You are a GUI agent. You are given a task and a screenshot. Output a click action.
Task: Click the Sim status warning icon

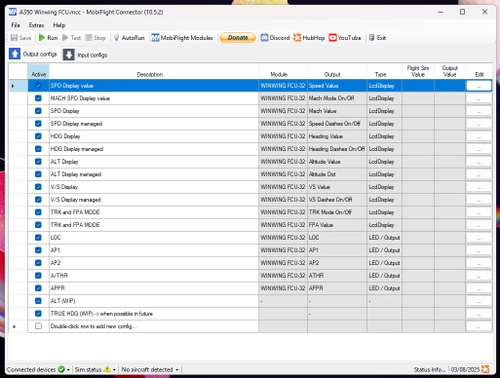click(x=107, y=369)
